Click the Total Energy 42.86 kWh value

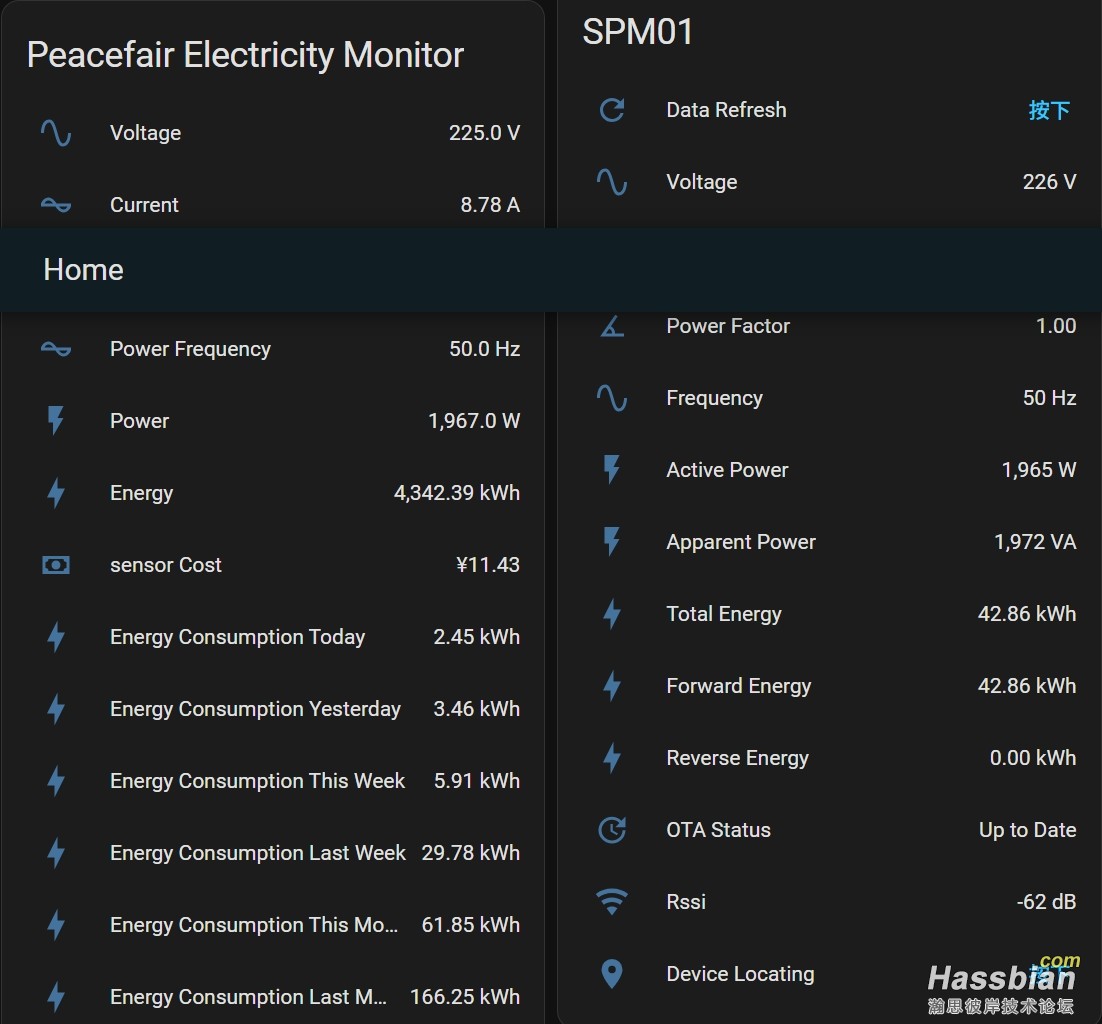point(1026,614)
